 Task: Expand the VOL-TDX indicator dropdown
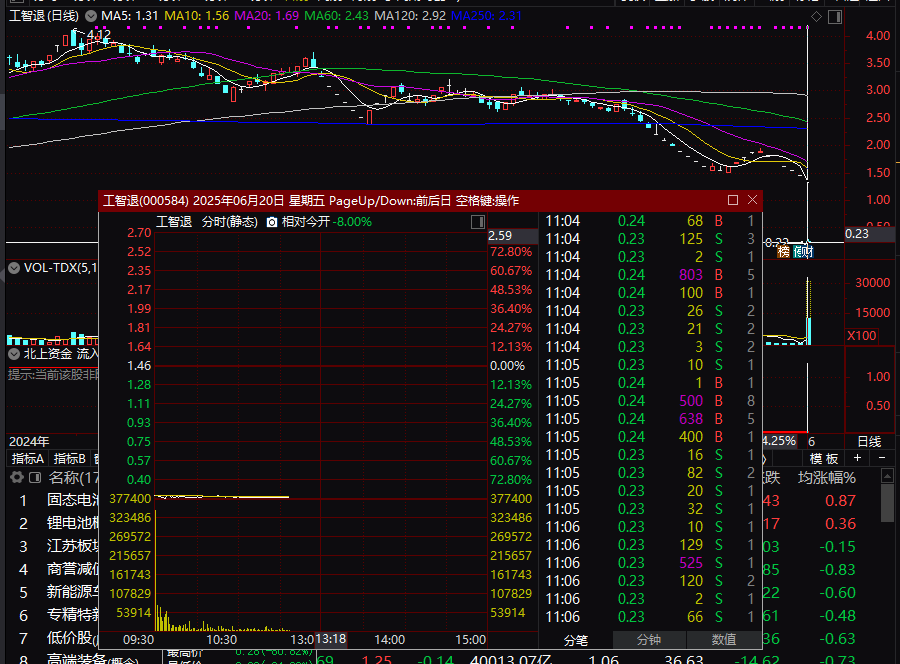coord(14,268)
